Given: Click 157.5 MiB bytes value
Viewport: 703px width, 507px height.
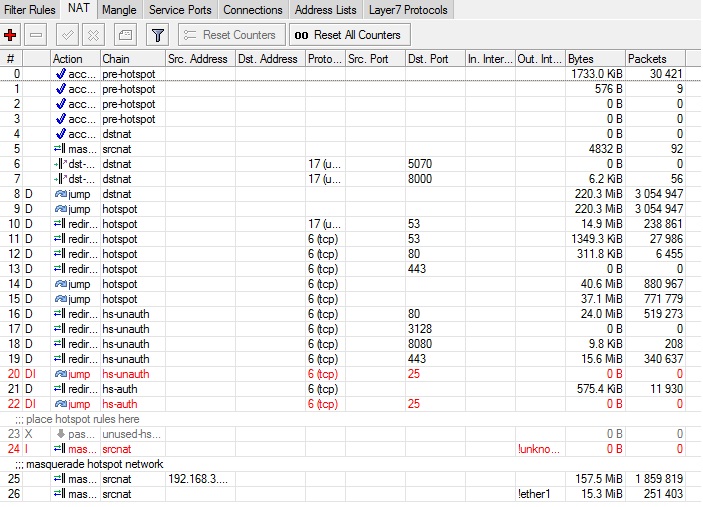Looking at the screenshot, I should (599, 479).
